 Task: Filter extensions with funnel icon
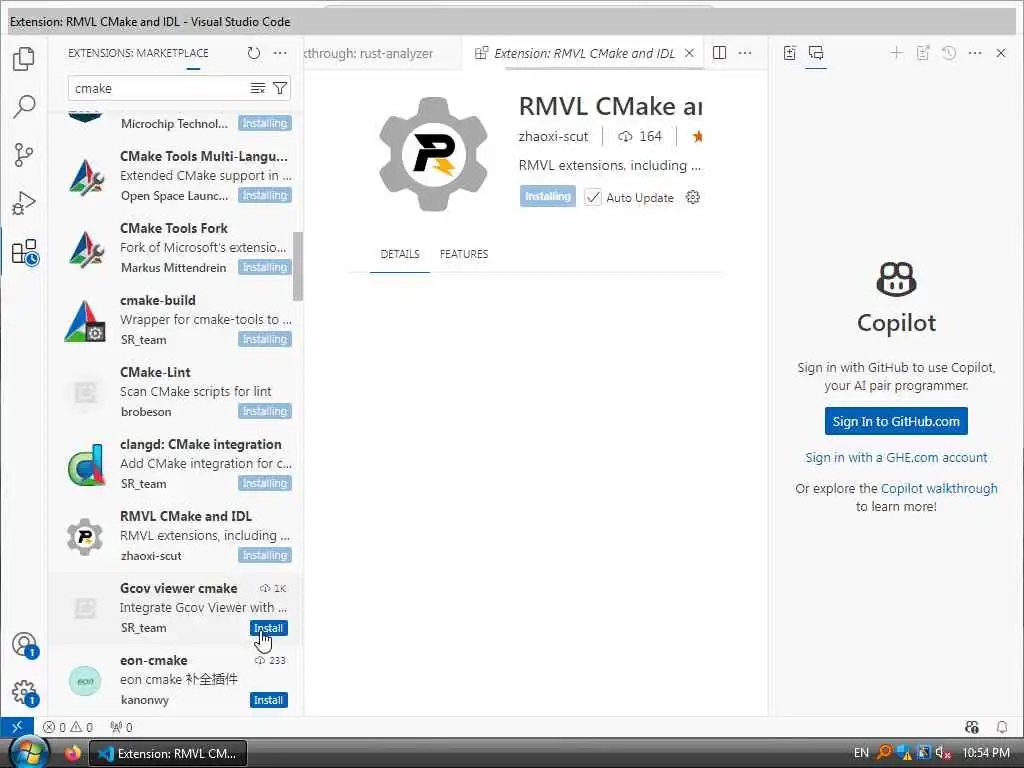click(280, 88)
